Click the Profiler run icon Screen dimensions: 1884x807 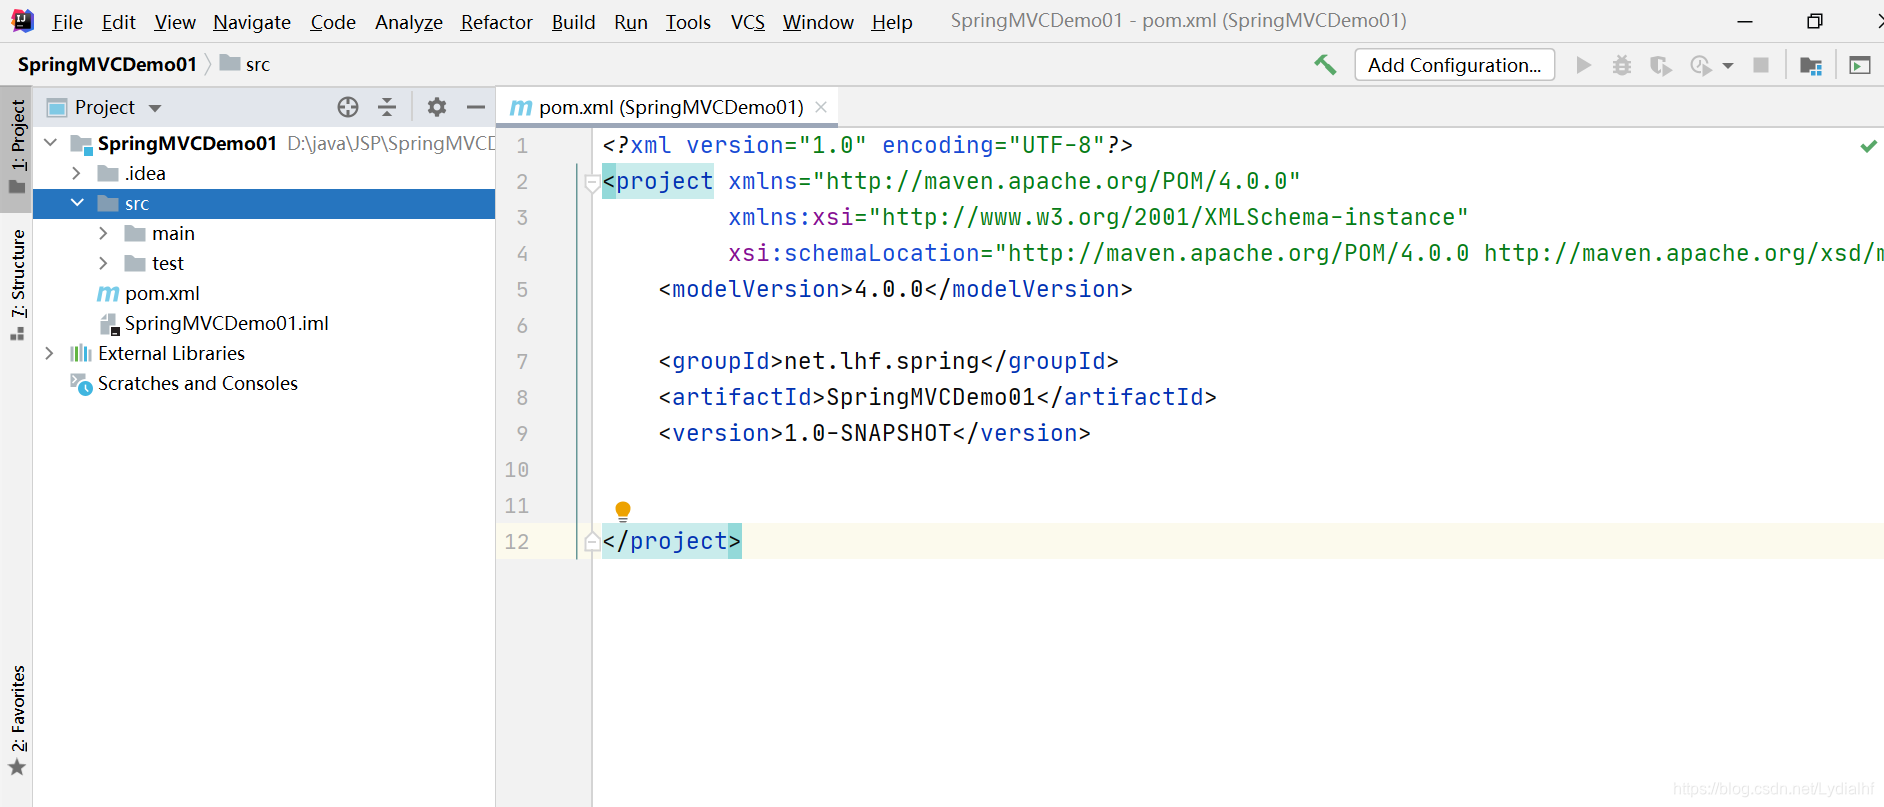tap(1700, 65)
